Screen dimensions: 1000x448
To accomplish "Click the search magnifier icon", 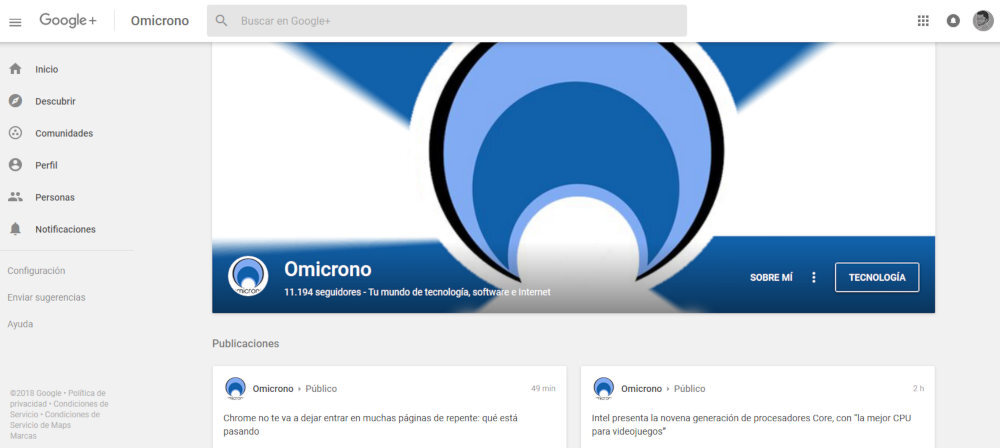I will [221, 21].
